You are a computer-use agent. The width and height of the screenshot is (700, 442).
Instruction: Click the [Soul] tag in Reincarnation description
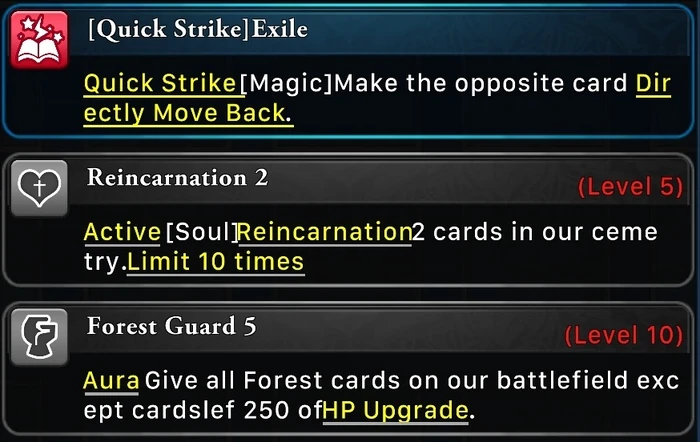201,232
